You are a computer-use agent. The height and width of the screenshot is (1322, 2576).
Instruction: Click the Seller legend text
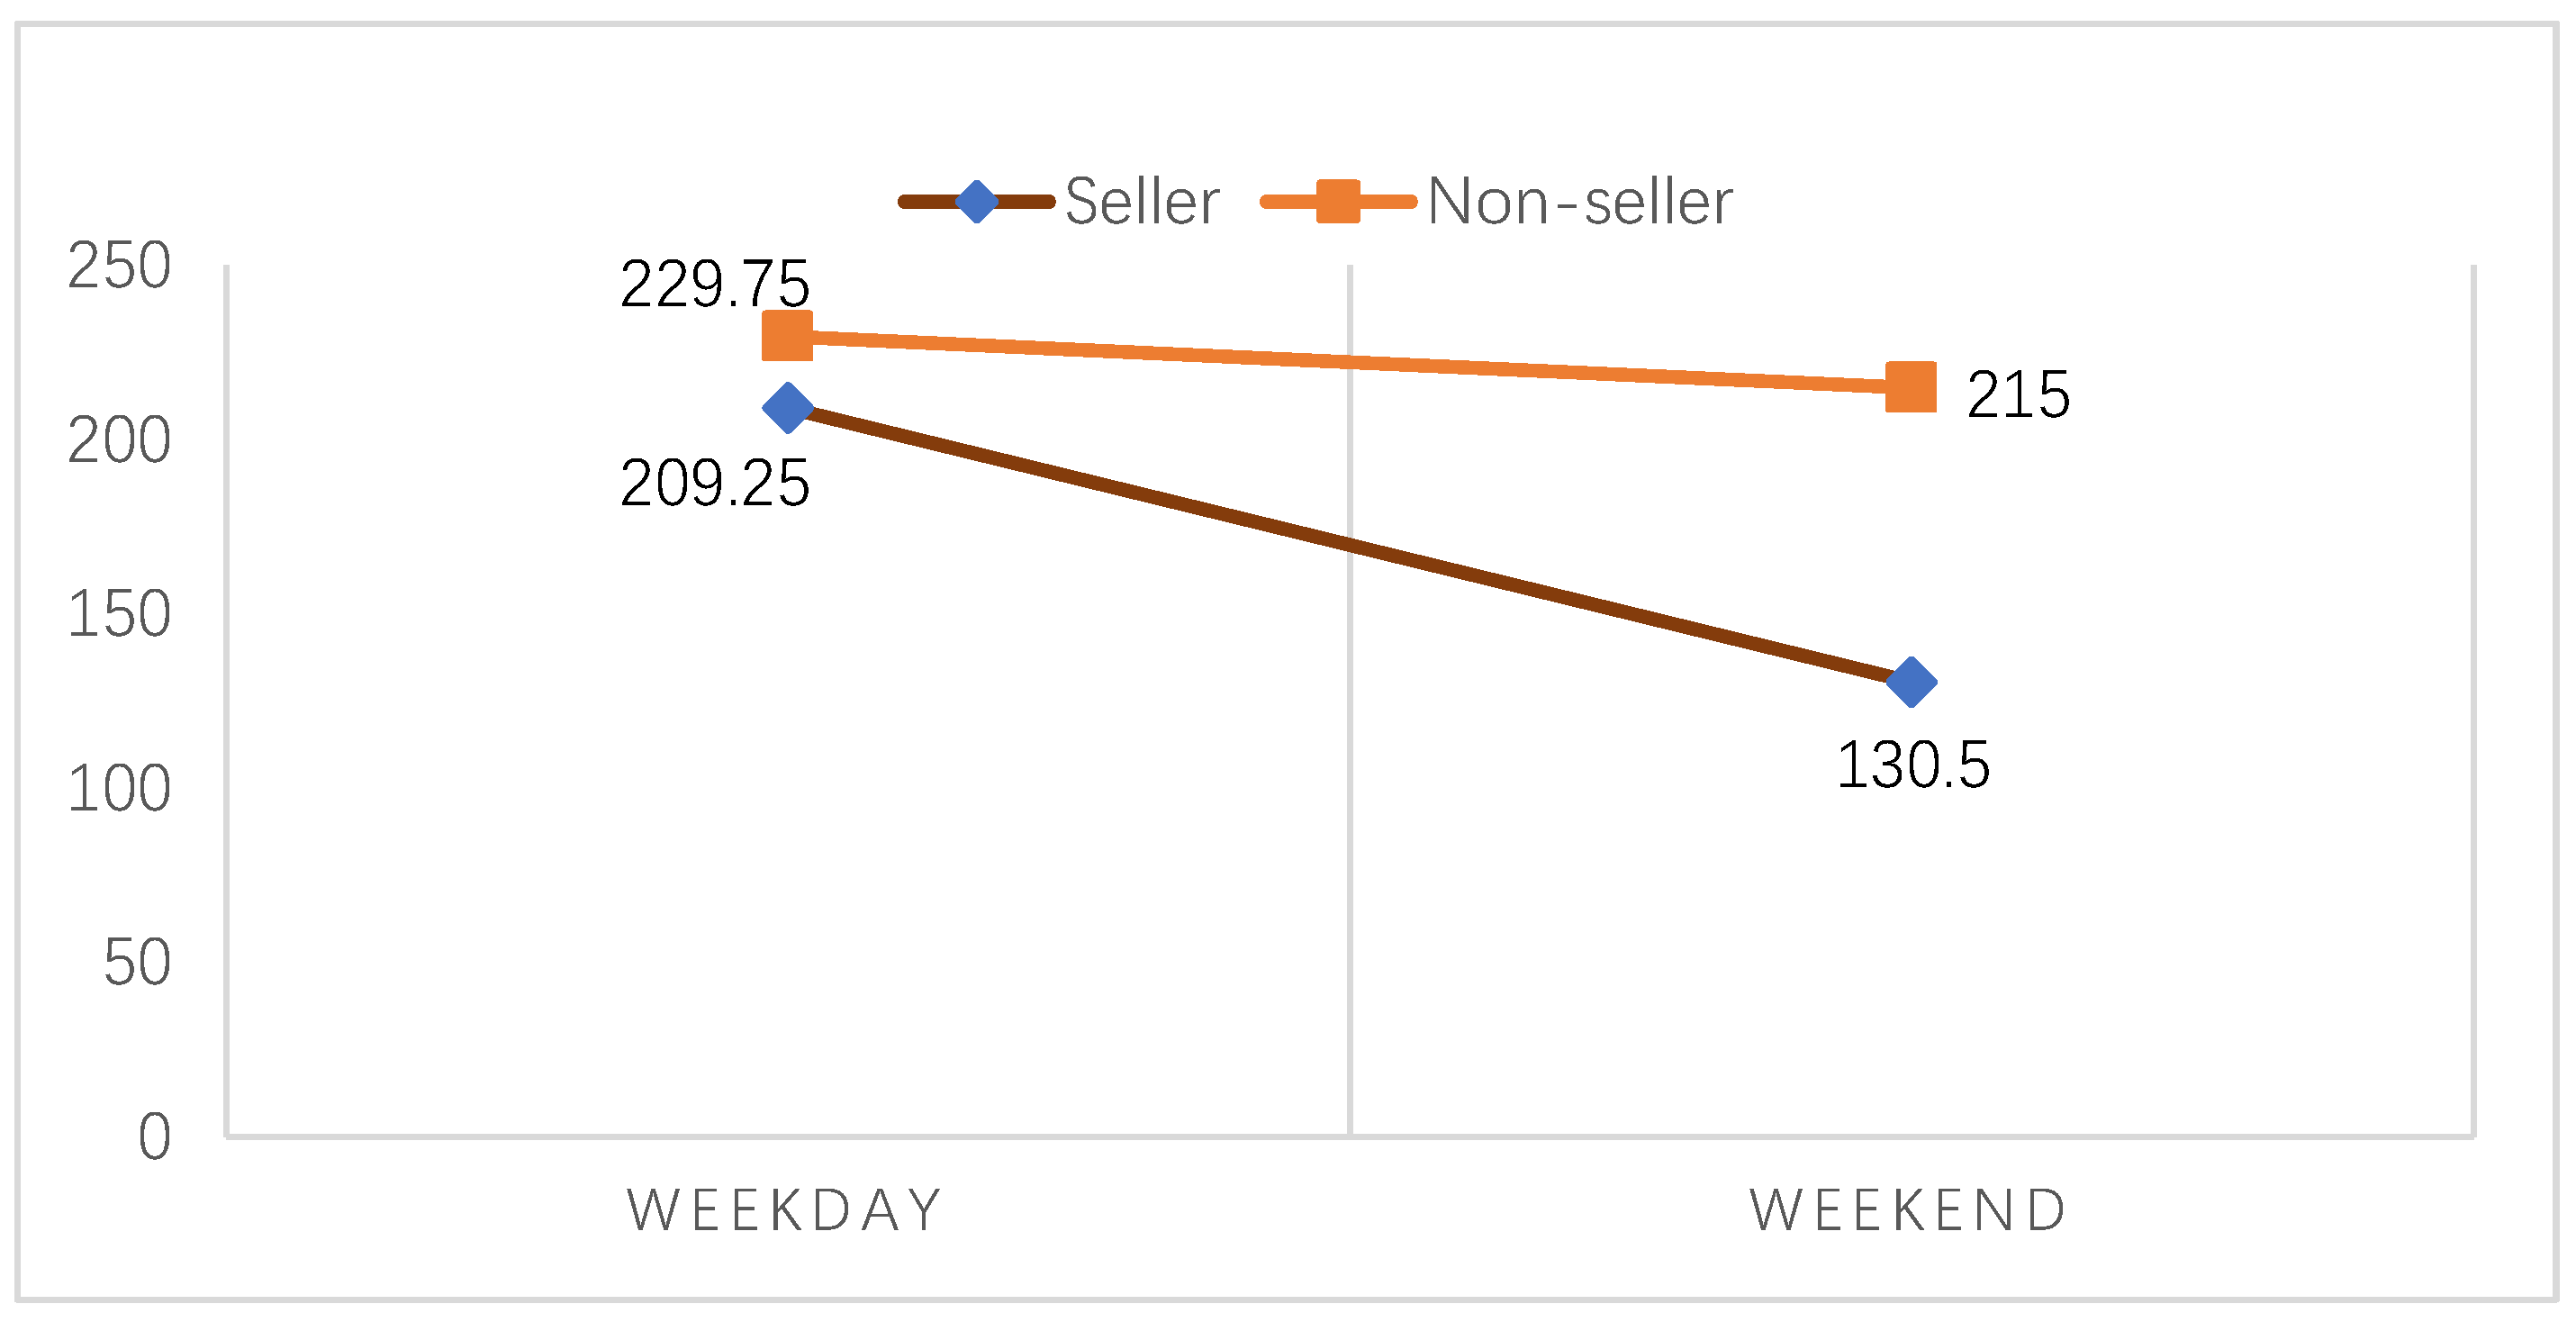coord(1142,202)
